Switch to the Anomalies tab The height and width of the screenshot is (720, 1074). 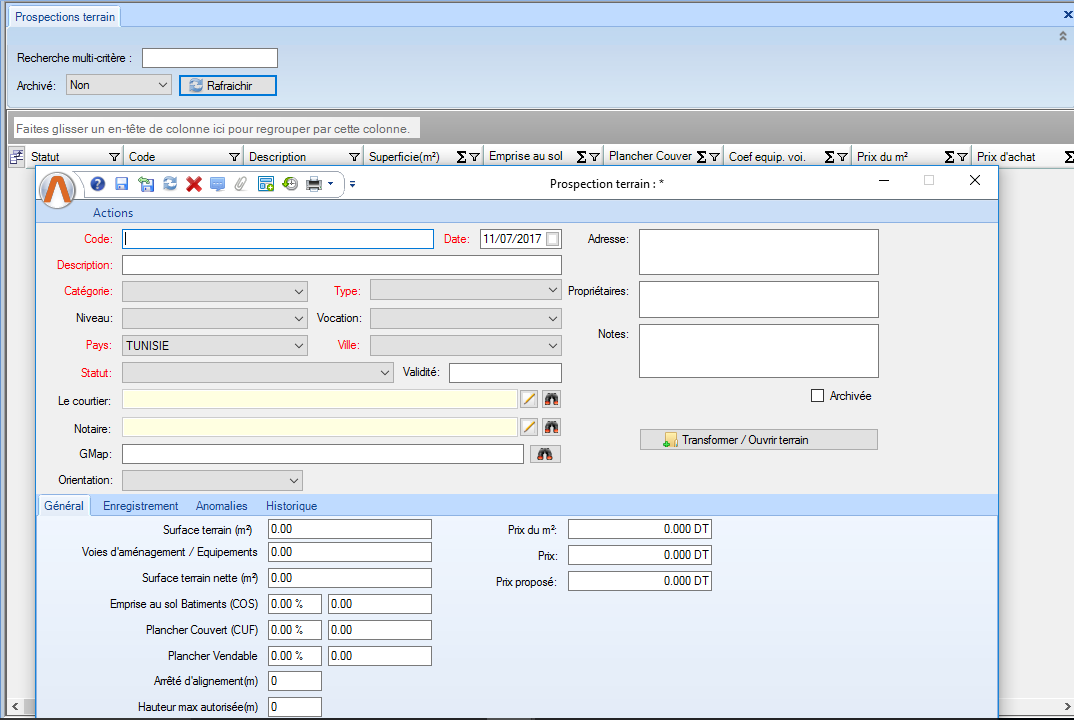pyautogui.click(x=221, y=506)
